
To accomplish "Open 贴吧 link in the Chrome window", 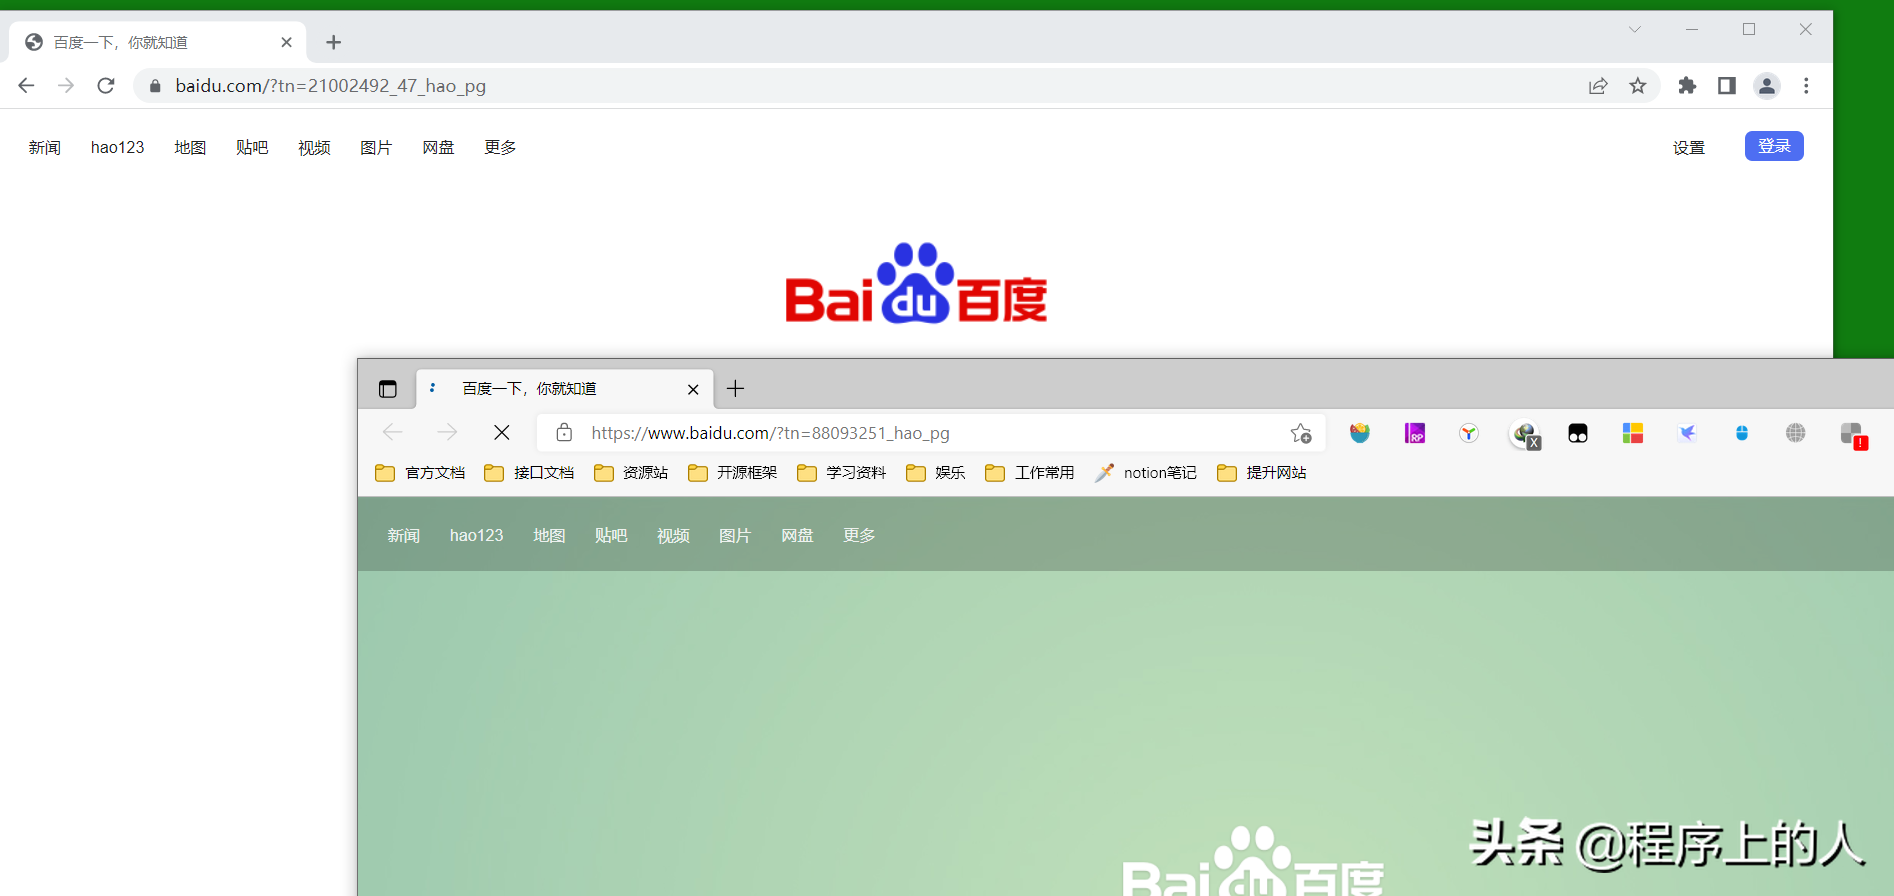I will click(252, 147).
